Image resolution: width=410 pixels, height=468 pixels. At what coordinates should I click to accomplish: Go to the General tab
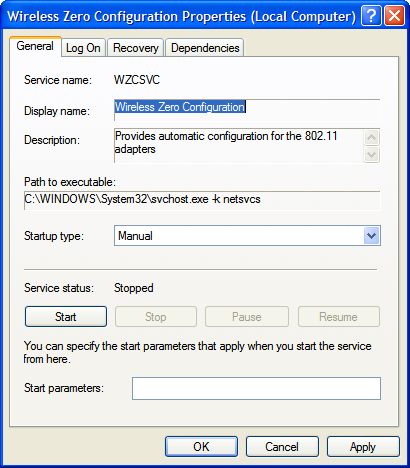pos(35,46)
